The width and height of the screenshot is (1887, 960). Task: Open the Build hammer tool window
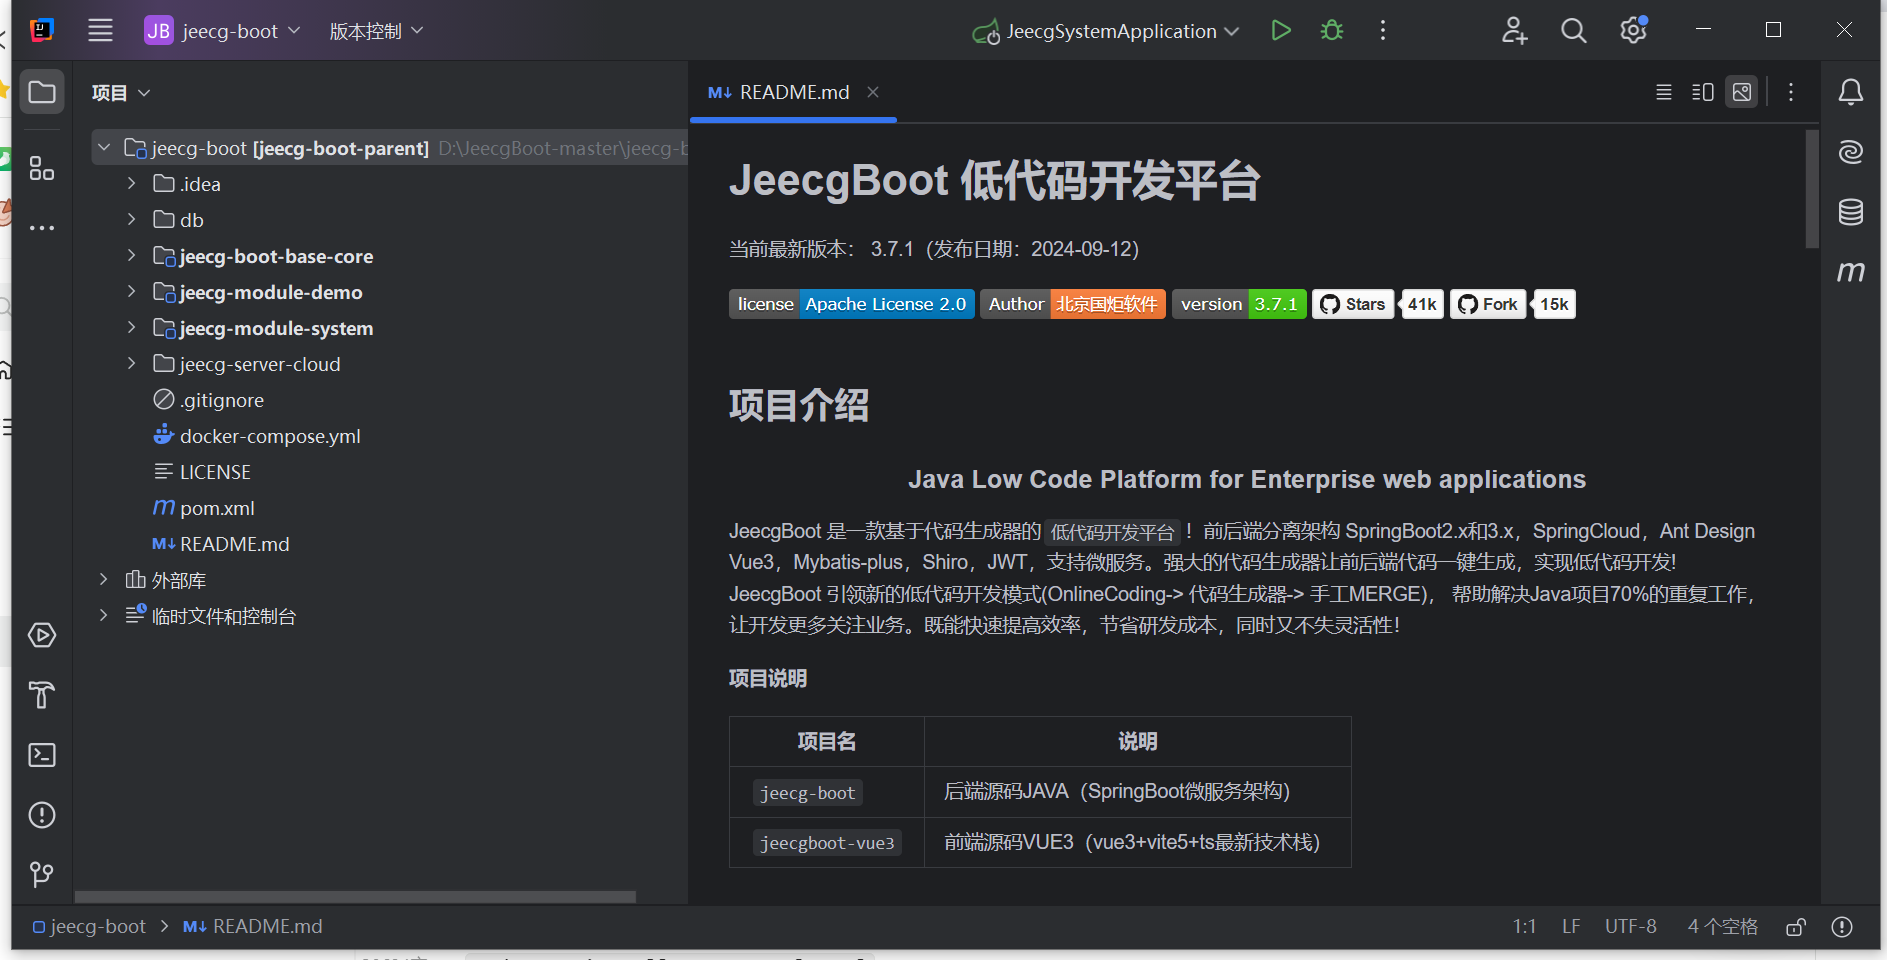(42, 695)
